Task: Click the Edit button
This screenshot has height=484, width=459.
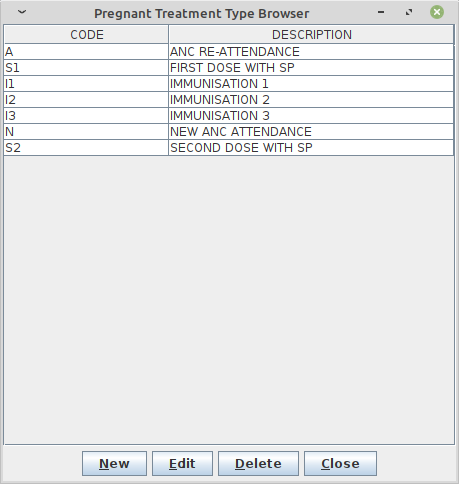Action: click(182, 463)
